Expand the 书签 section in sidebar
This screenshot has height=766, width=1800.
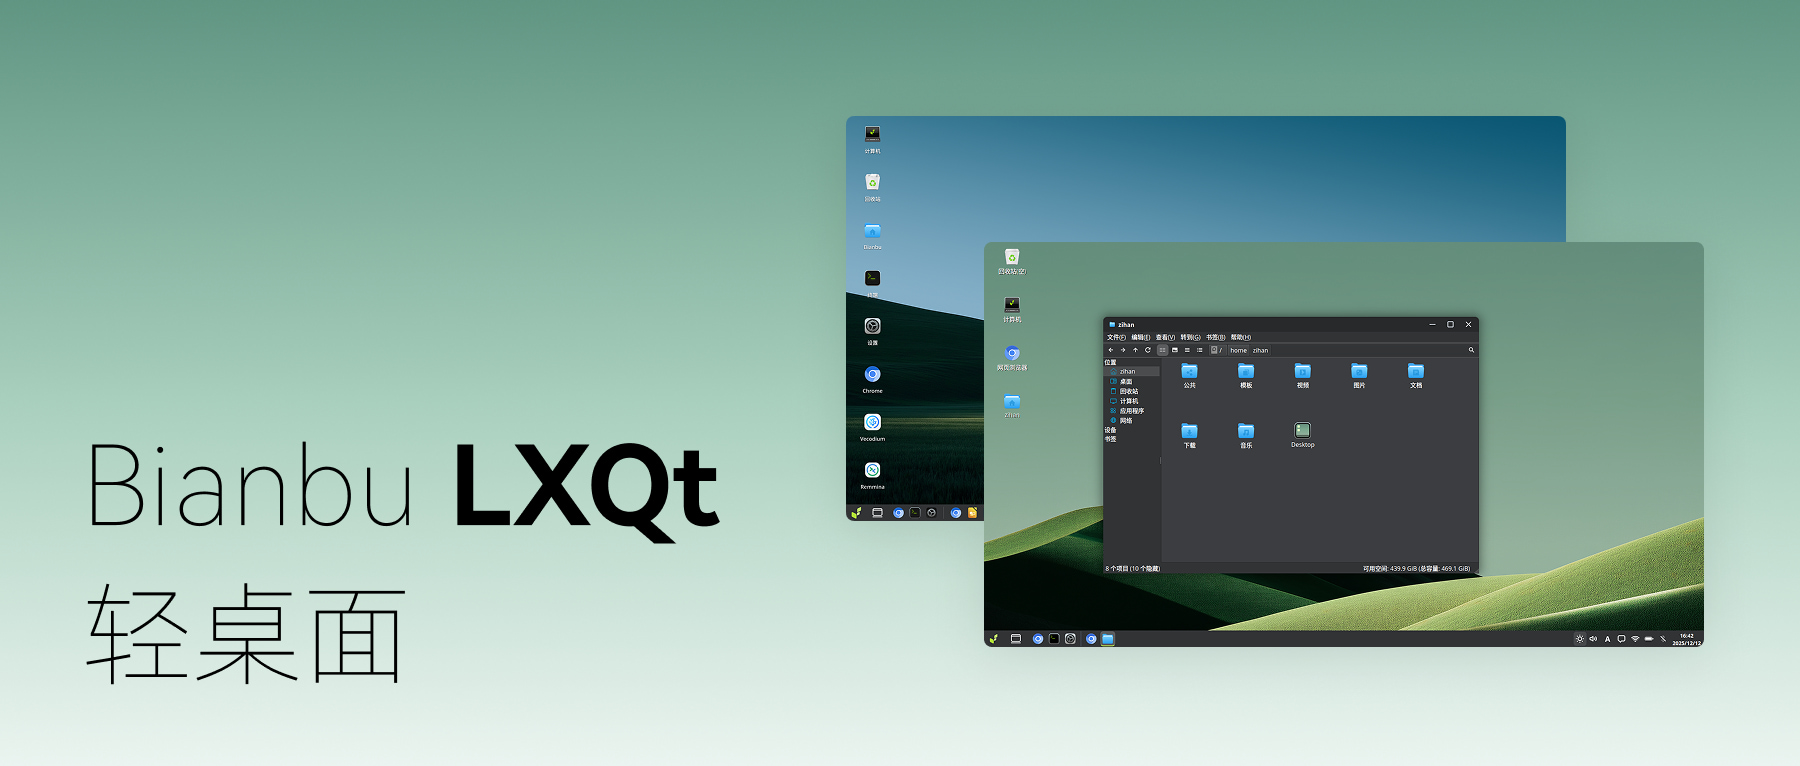coord(1110,439)
